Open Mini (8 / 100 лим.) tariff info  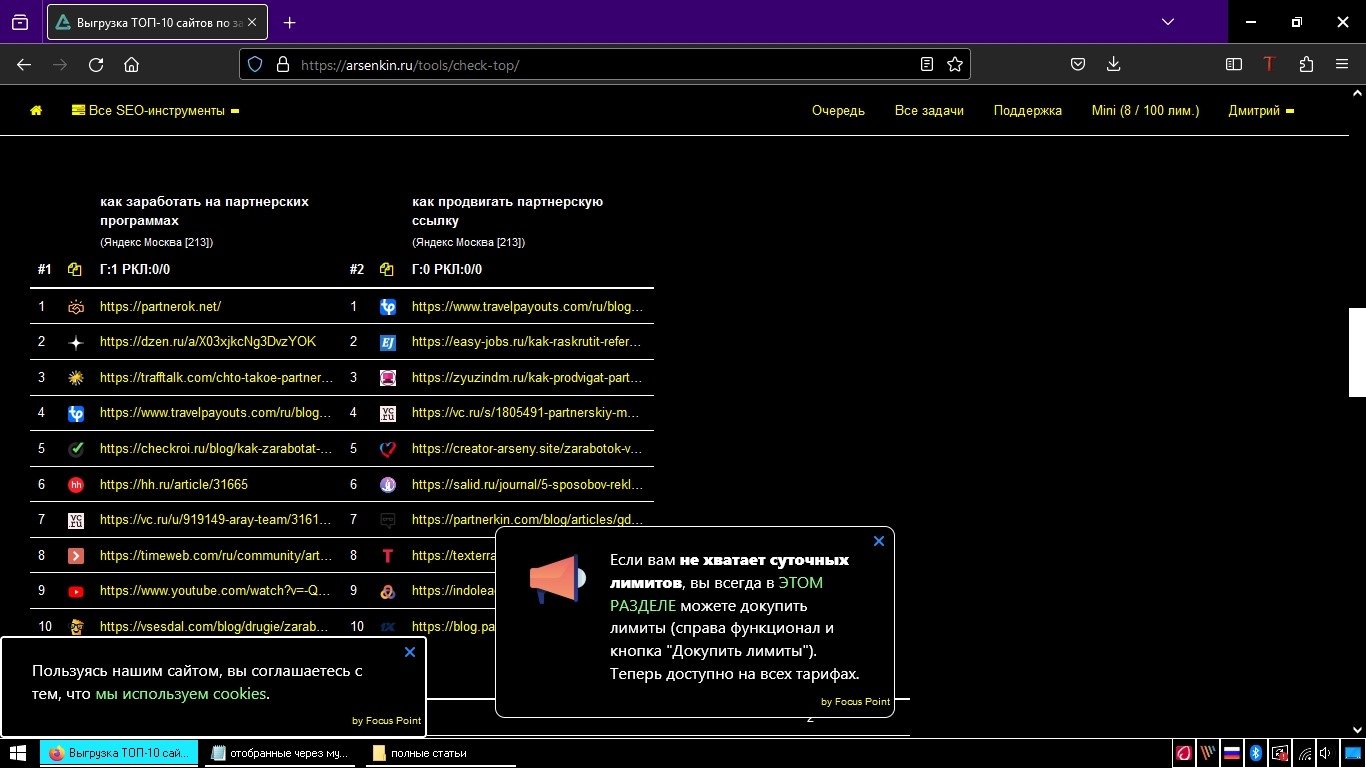point(1145,111)
